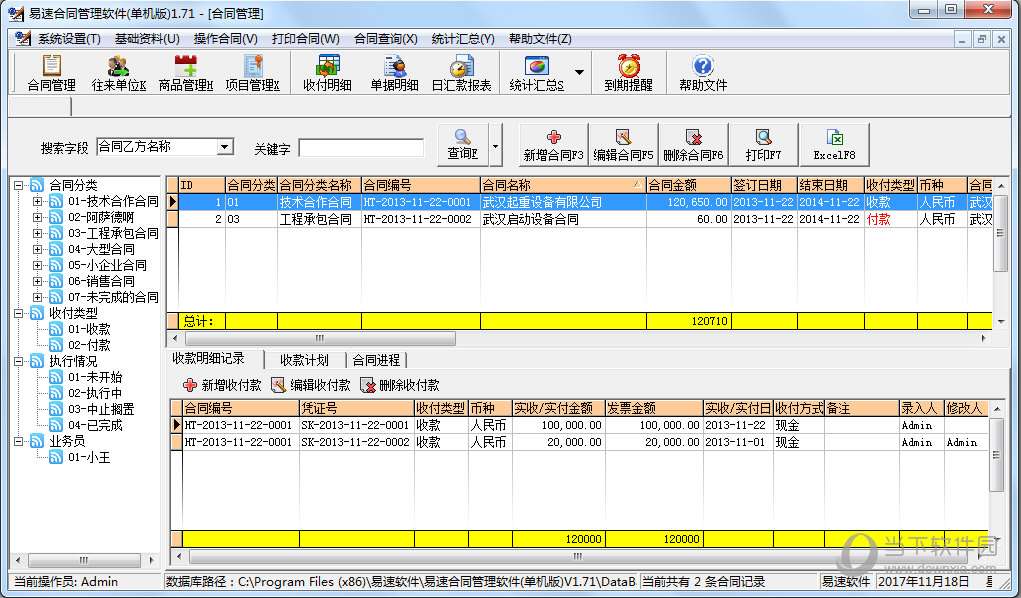Click the 到期提醒 alarm clock icon
This screenshot has width=1021, height=598.
(x=628, y=73)
